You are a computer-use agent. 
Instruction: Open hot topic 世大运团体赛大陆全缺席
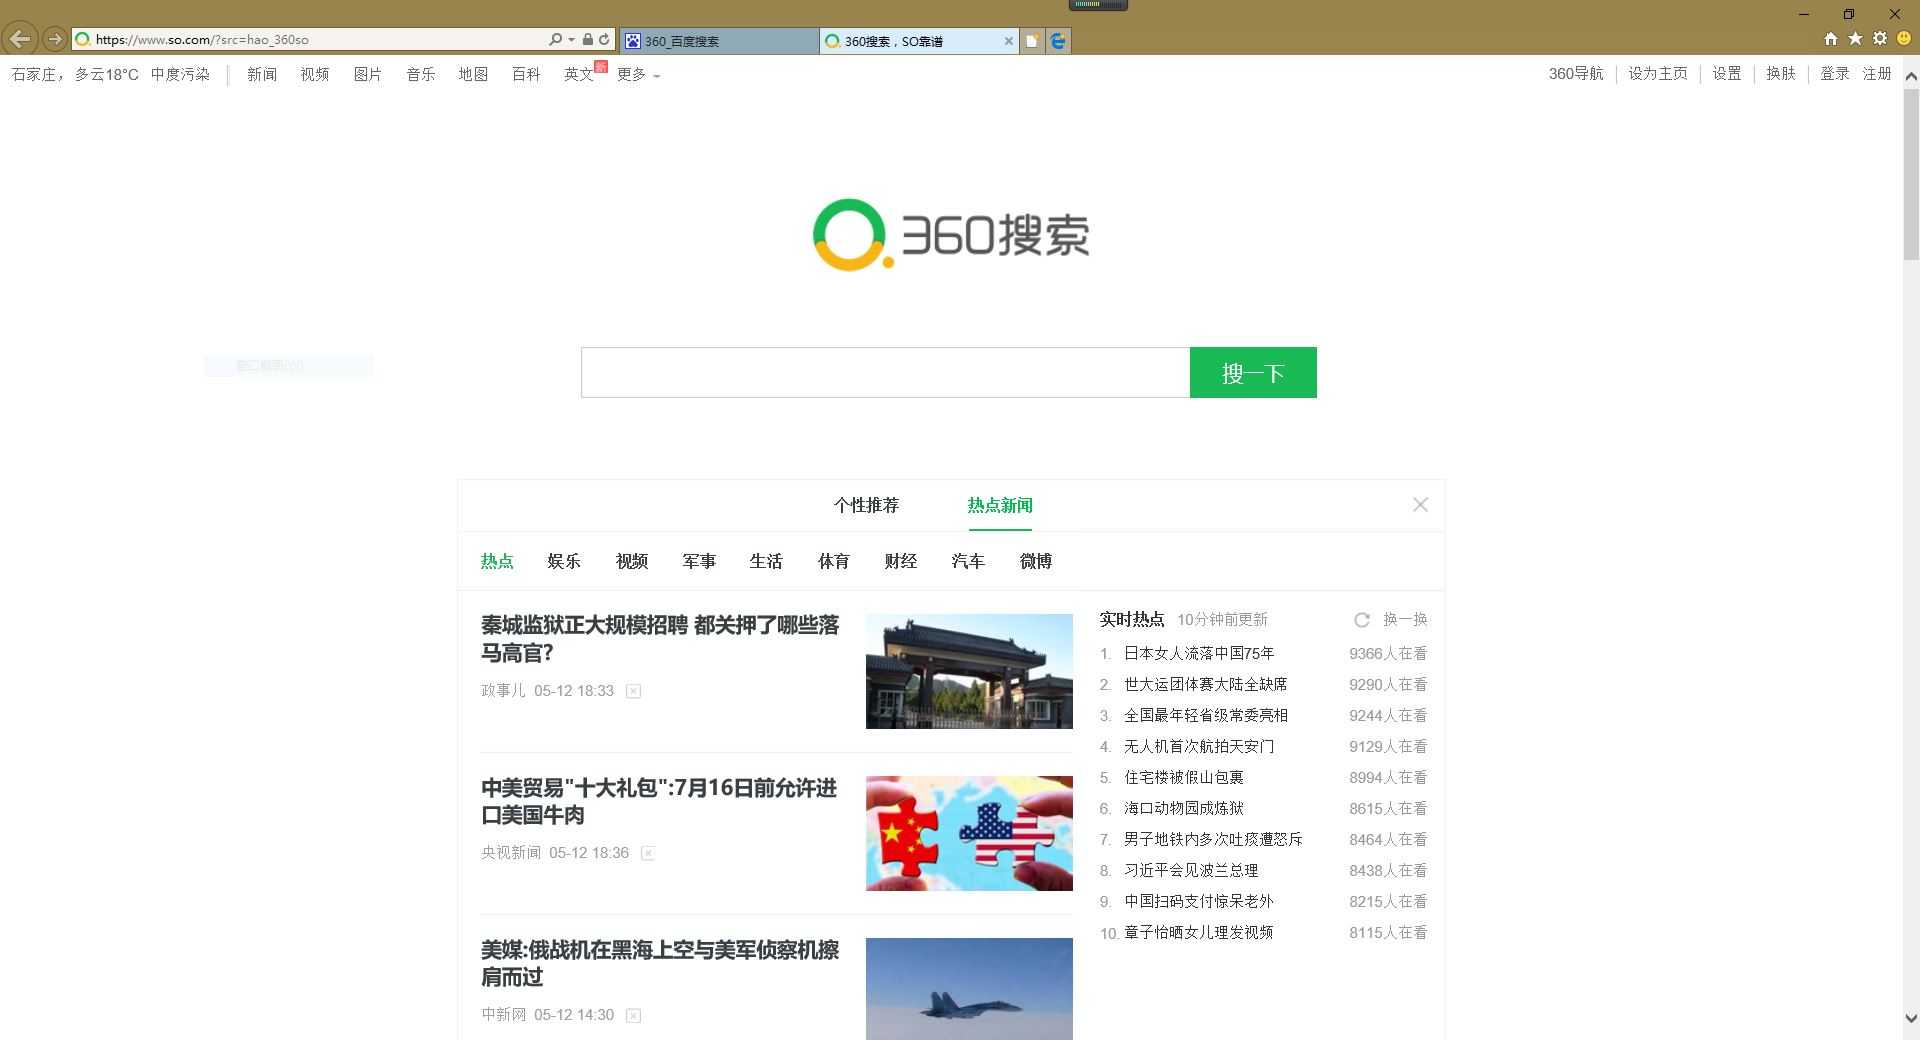pos(1206,684)
